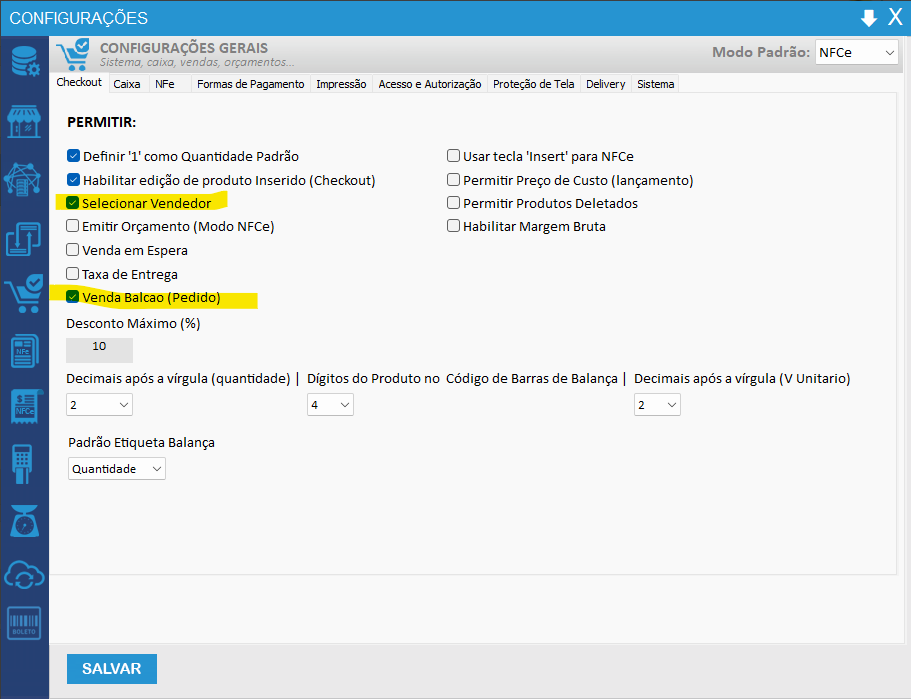The image size is (911, 699).
Task: Click the Boleto barcode icon
Action: coord(24,624)
